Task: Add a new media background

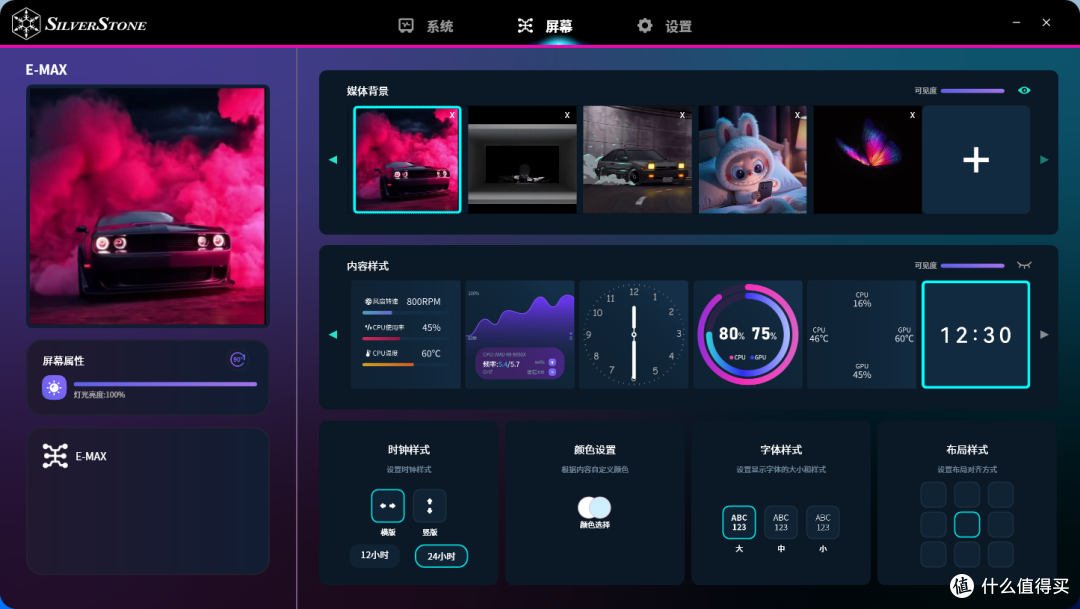Action: [976, 160]
